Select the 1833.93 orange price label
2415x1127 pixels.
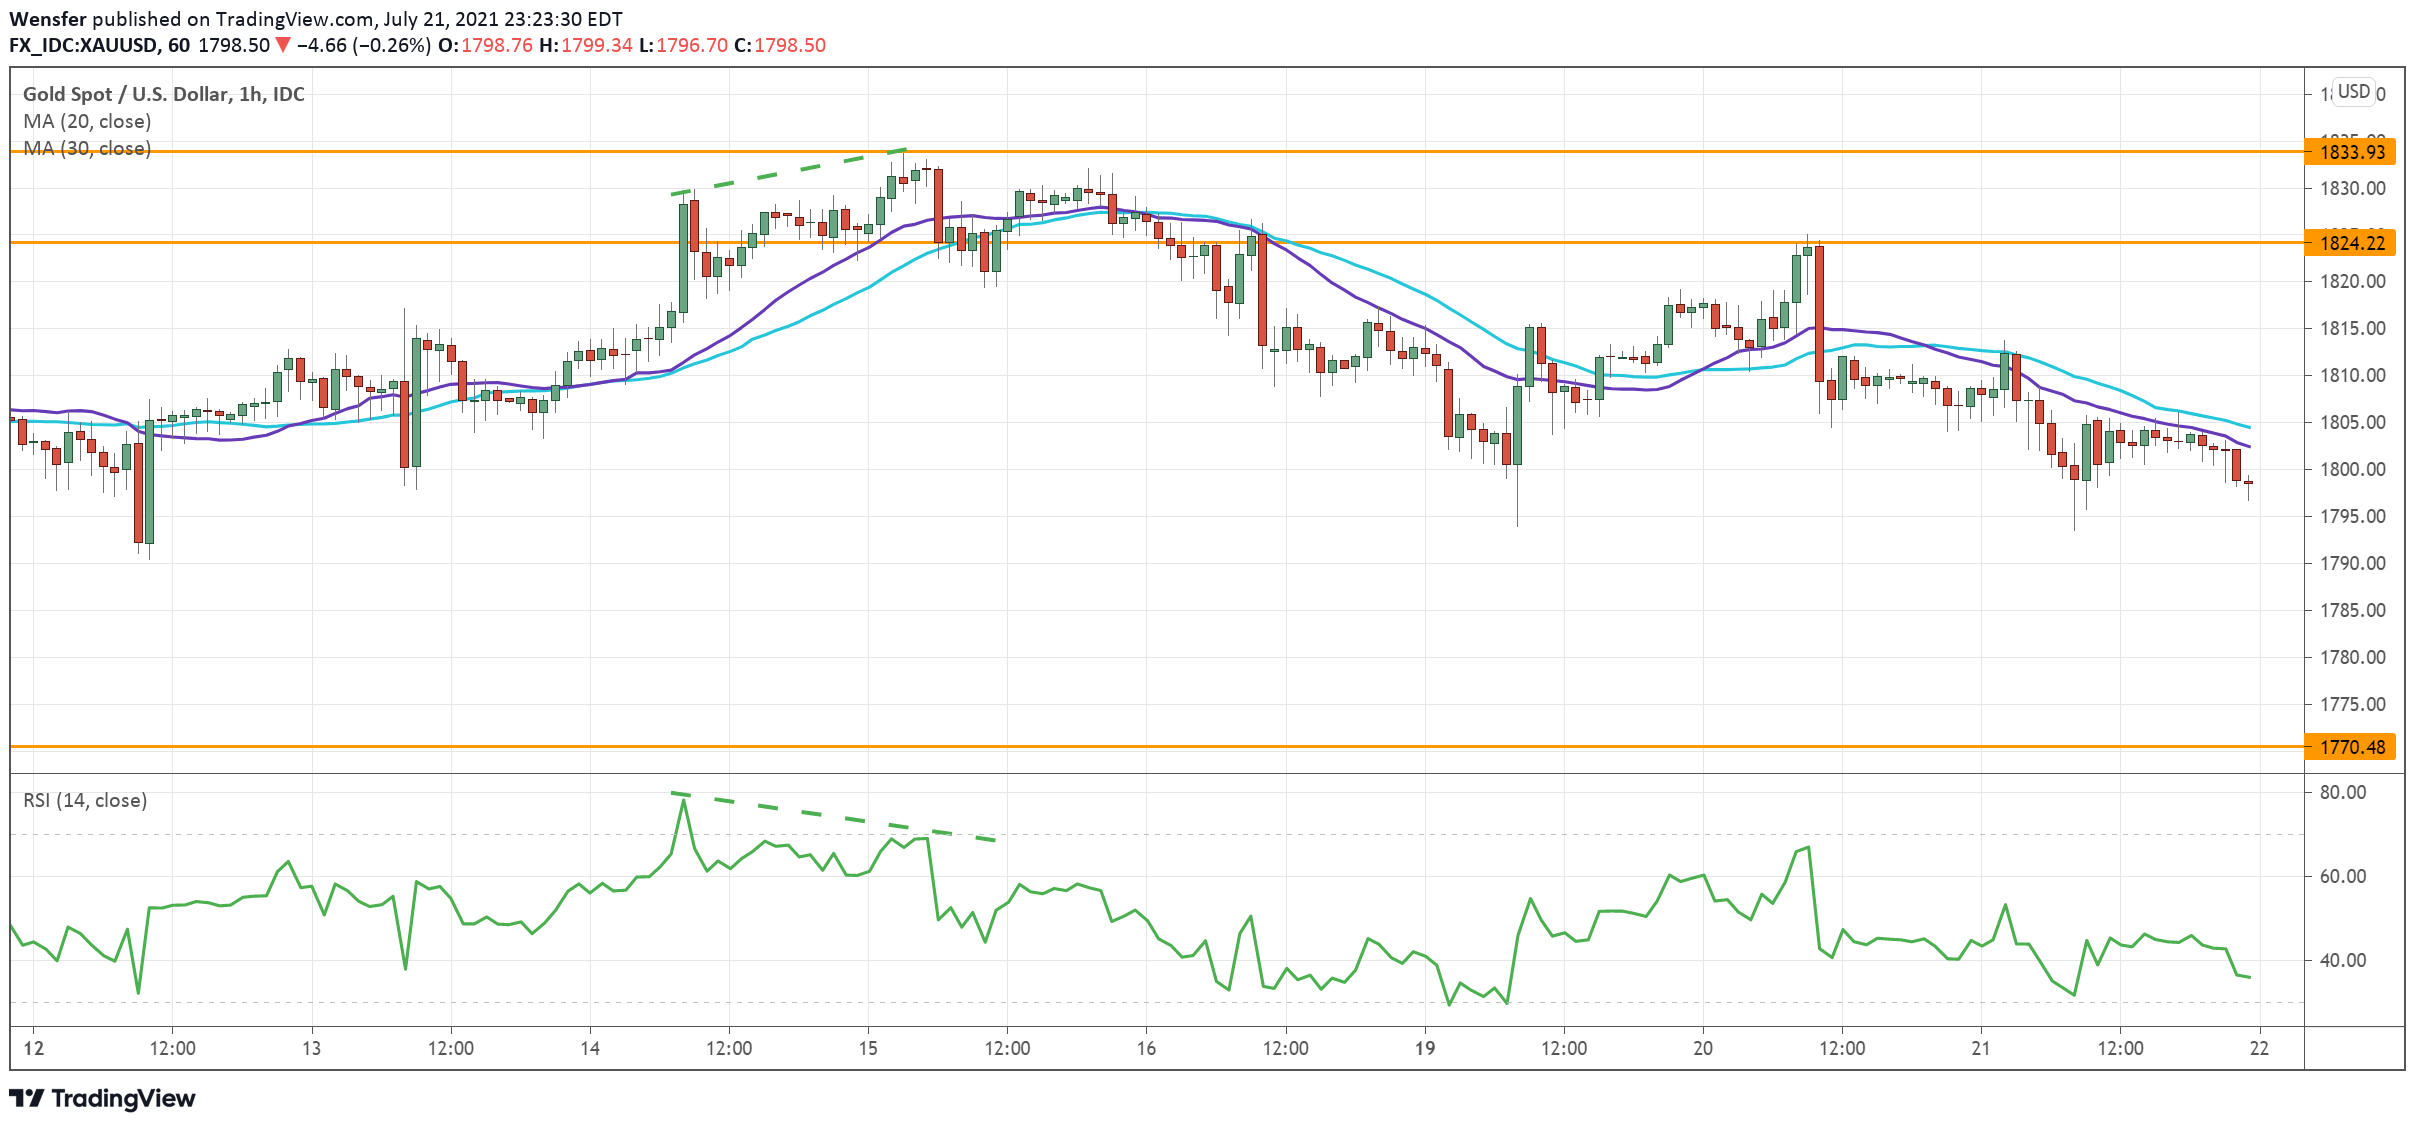(x=2352, y=152)
